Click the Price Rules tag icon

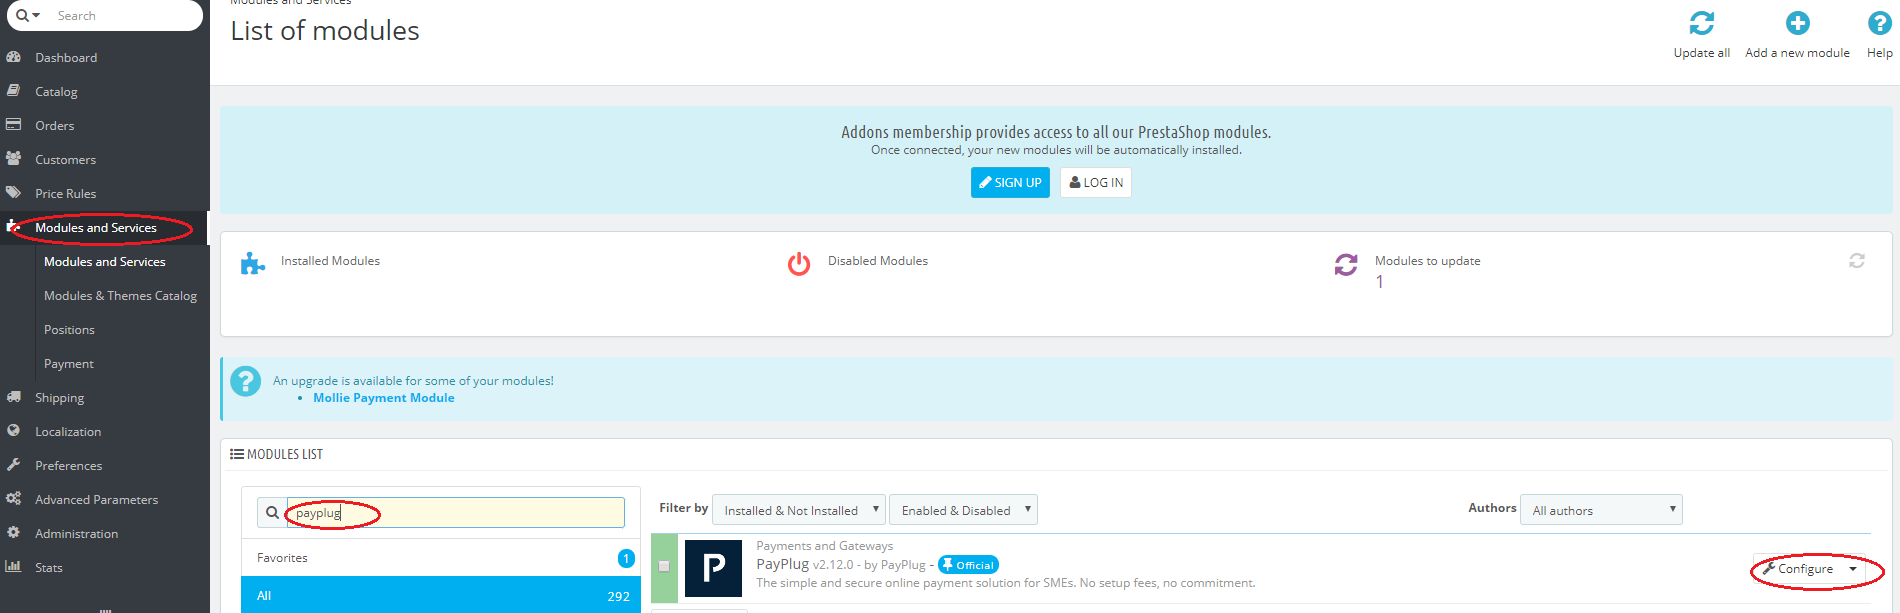click(x=14, y=193)
